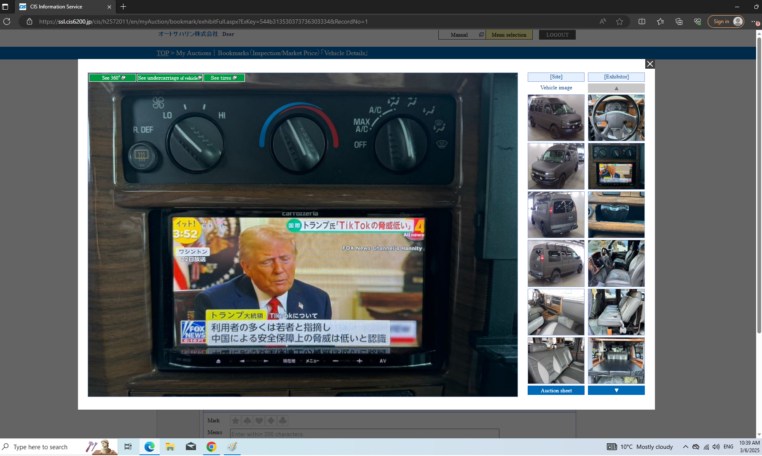Select front-right exterior van thumbnail
Image resolution: width=762 pixels, height=456 pixels.
556,118
